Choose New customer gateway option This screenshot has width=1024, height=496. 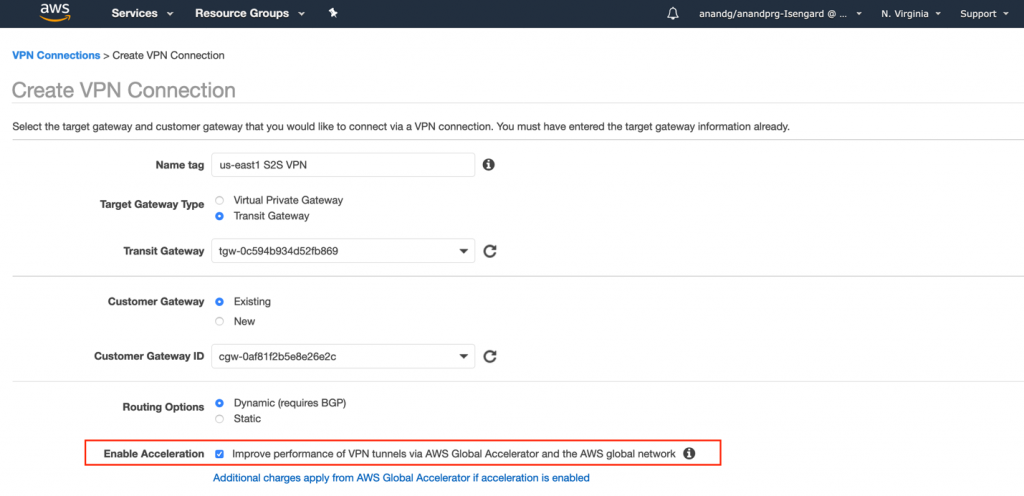[x=219, y=321]
